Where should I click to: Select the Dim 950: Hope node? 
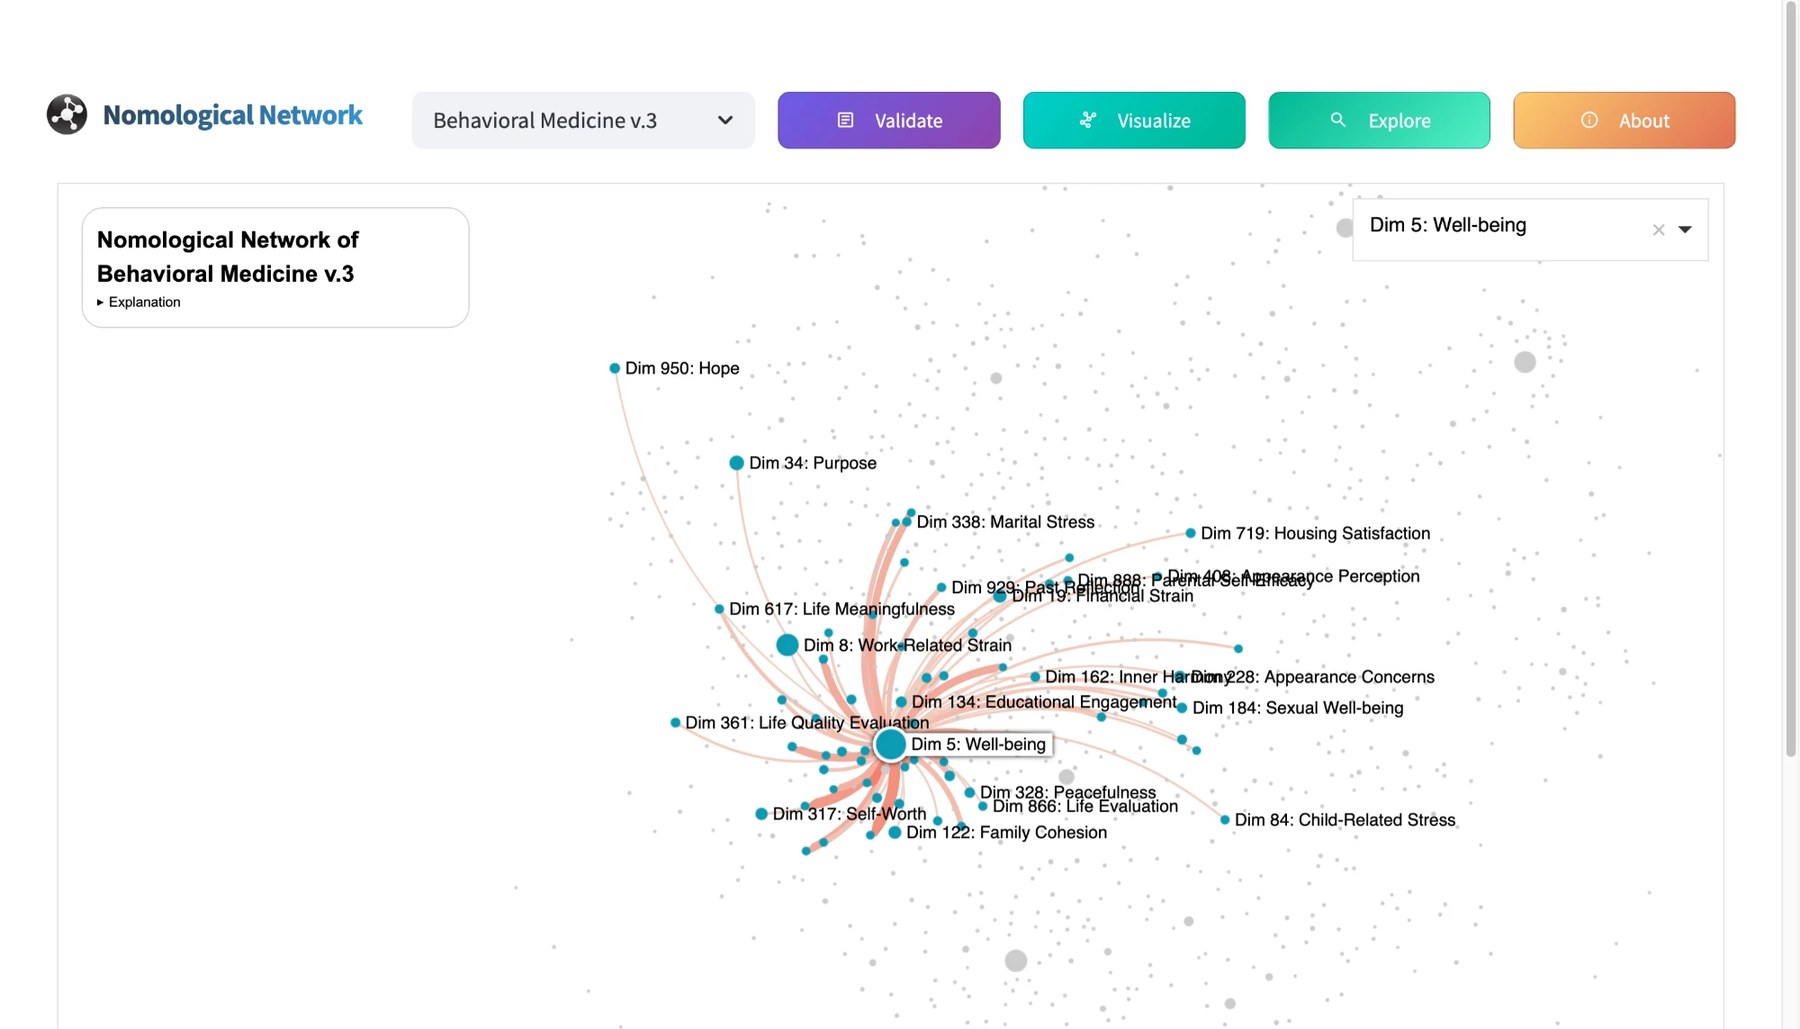(x=614, y=368)
